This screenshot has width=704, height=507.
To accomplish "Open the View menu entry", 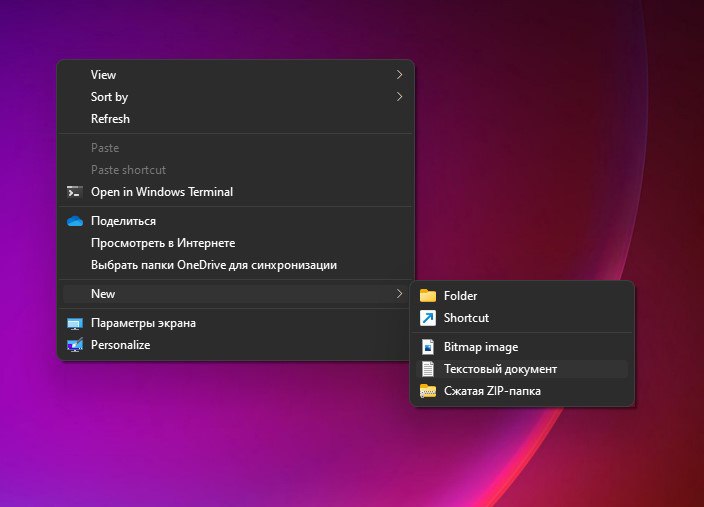I will coord(236,75).
